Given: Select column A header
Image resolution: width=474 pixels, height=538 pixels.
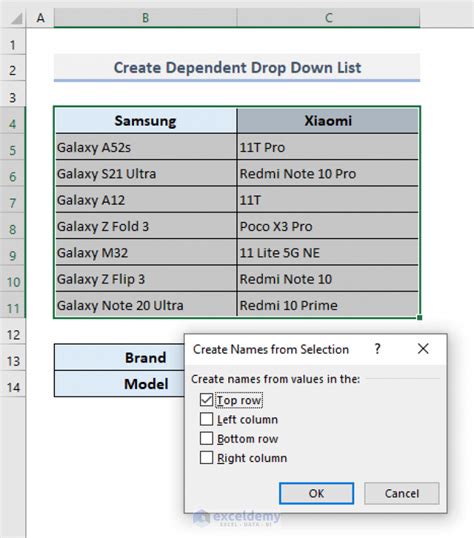Looking at the screenshot, I should pyautogui.click(x=40, y=18).
